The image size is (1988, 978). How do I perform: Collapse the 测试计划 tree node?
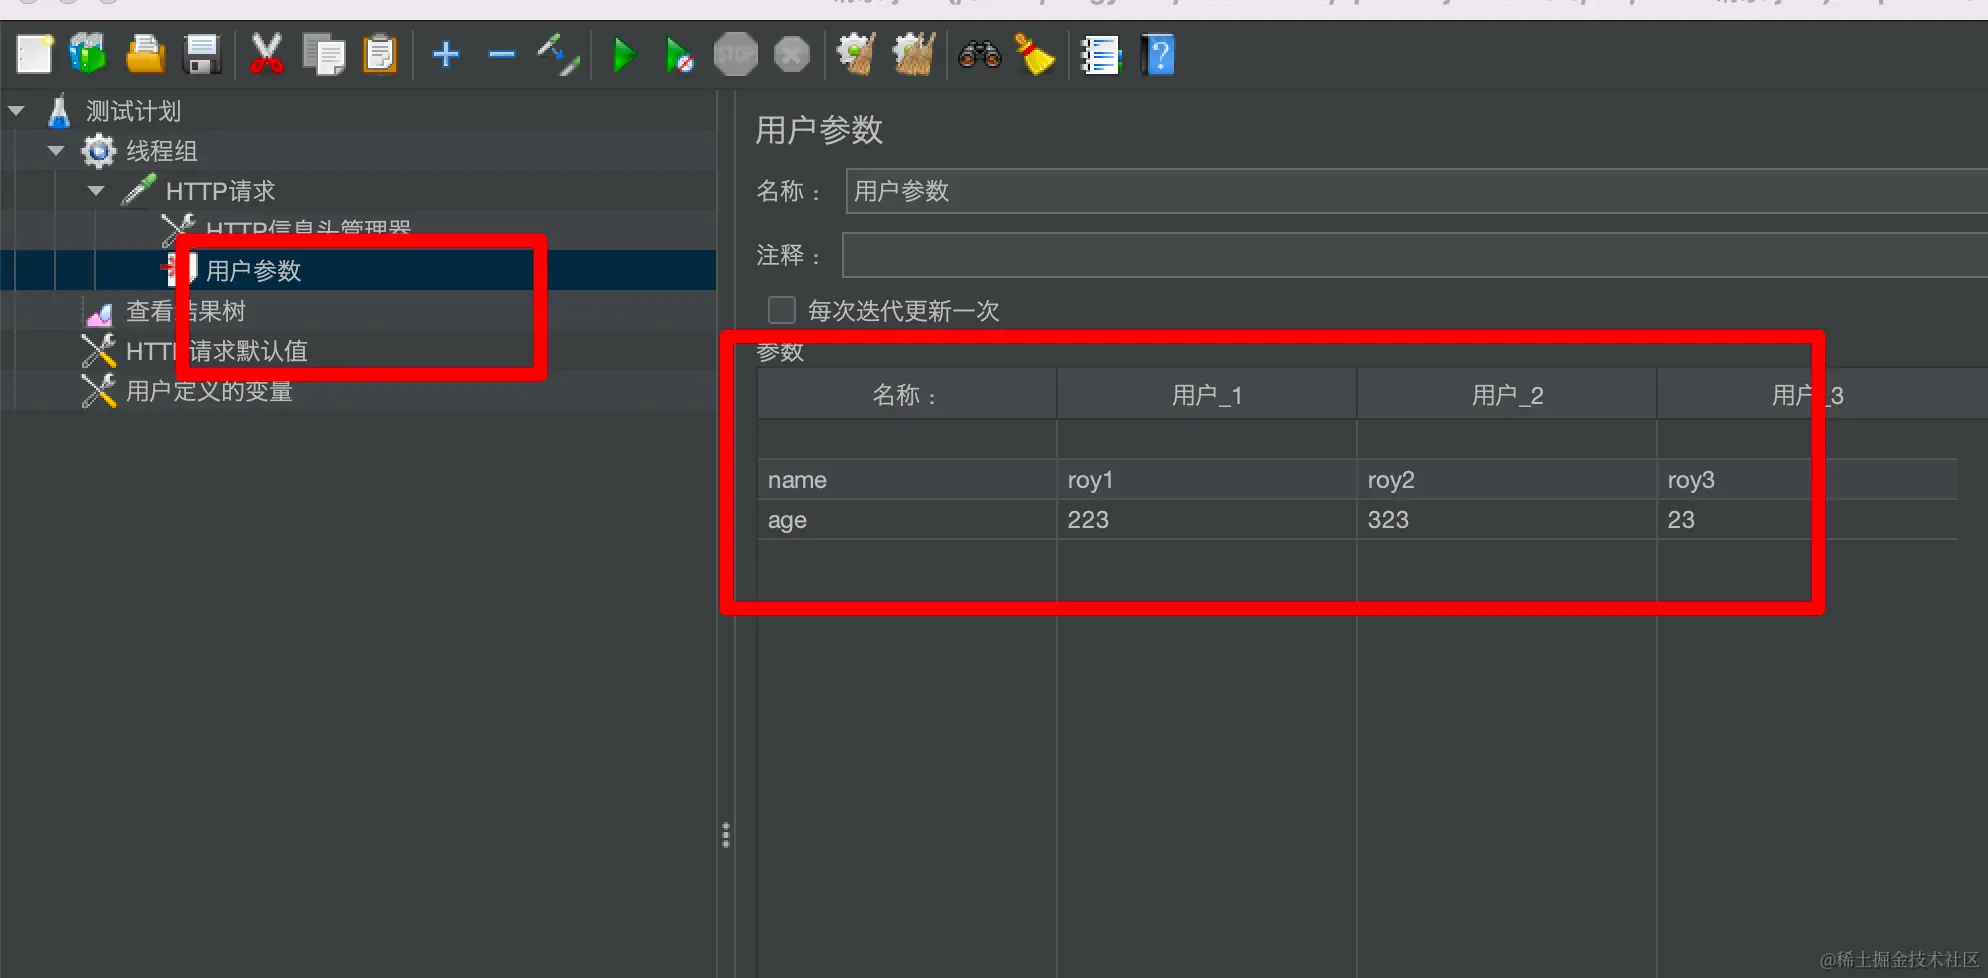[16, 111]
